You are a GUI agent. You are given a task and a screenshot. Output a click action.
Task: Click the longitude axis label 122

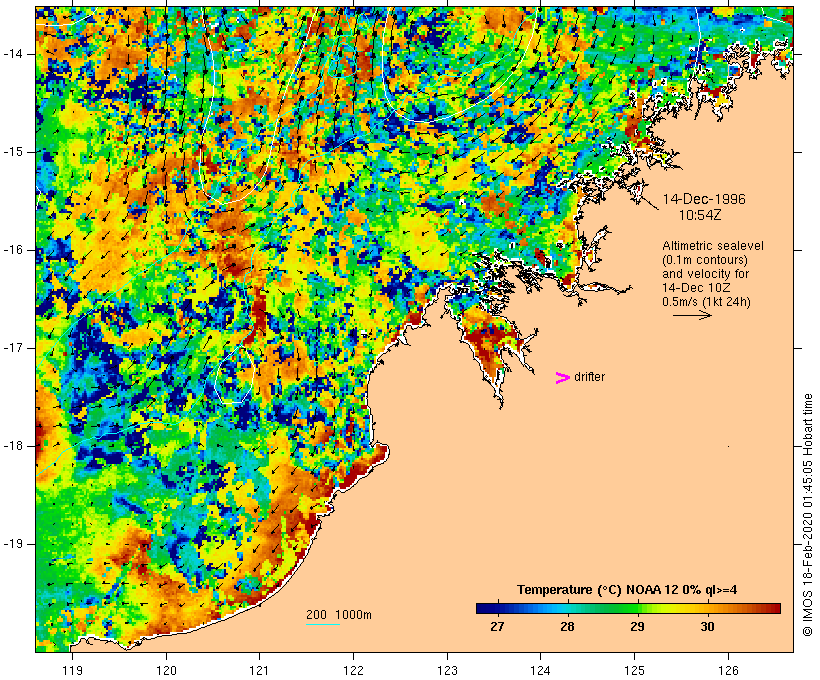(x=354, y=670)
